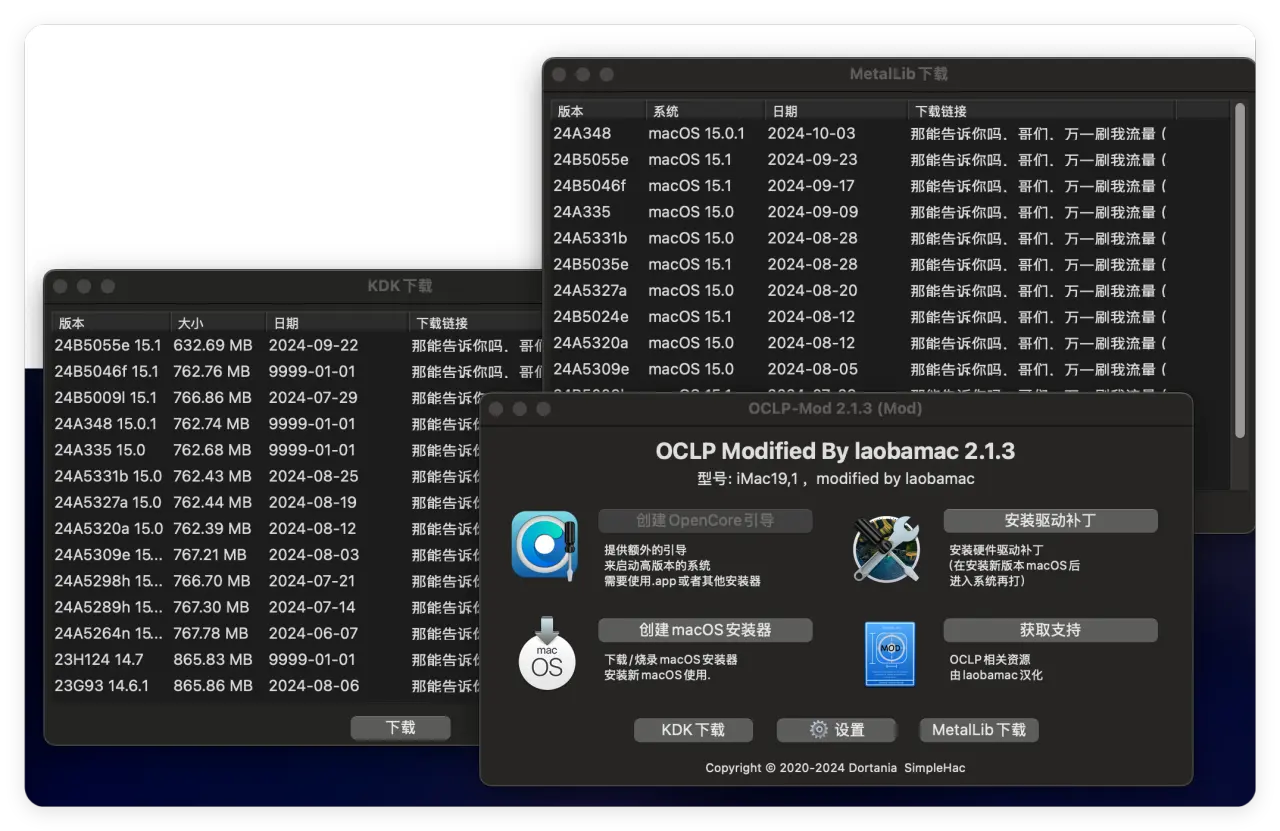Select MetalLib row 24A5320a
This screenshot has width=1280, height=831.
891,342
